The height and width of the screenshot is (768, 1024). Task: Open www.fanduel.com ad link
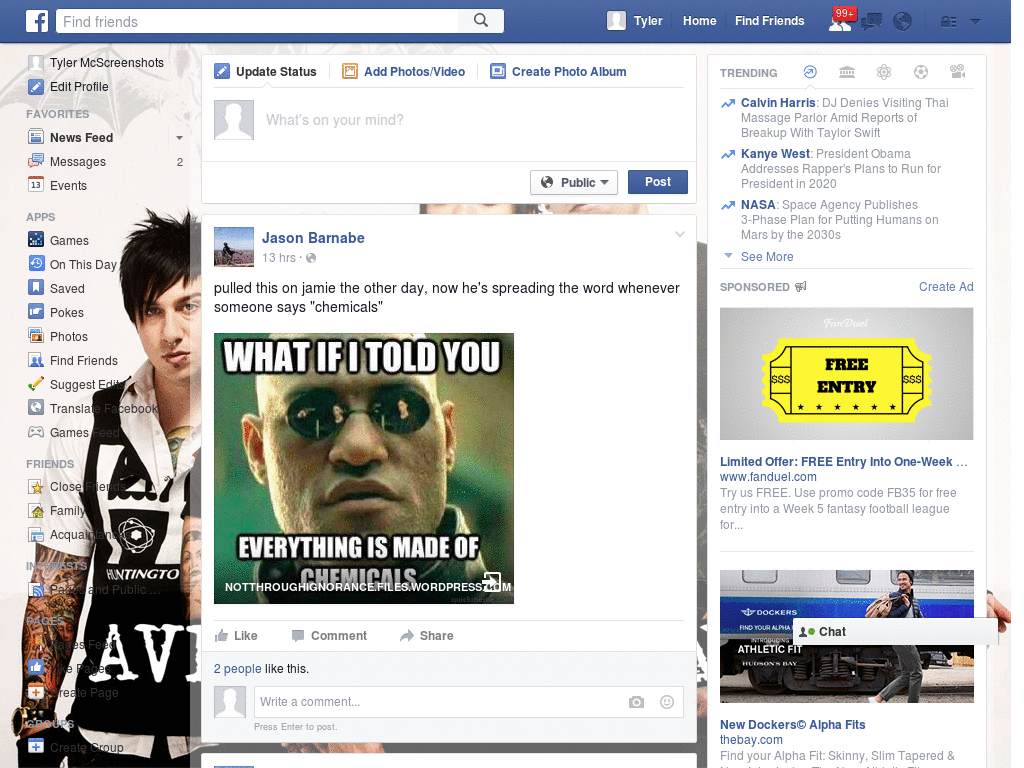(x=768, y=477)
